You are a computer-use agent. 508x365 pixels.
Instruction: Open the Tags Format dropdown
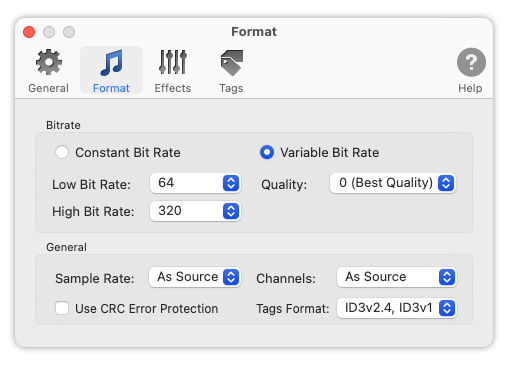[397, 308]
